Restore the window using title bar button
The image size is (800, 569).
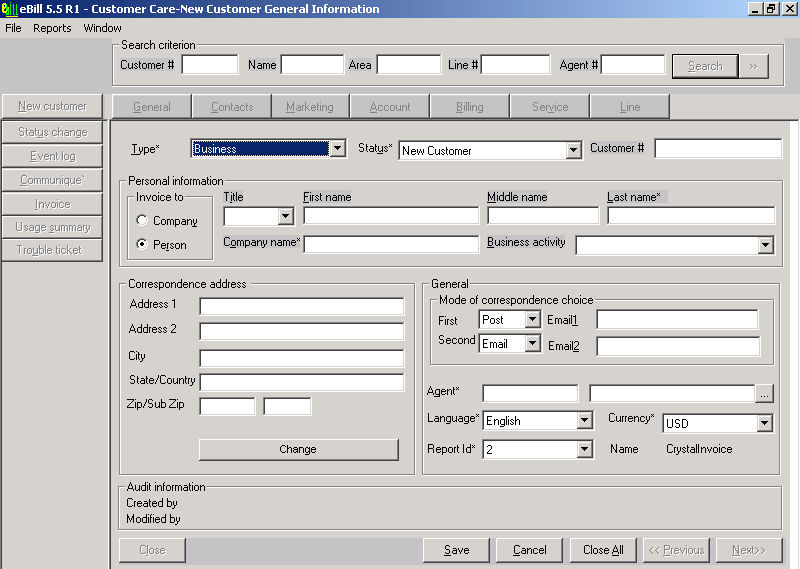(x=771, y=9)
